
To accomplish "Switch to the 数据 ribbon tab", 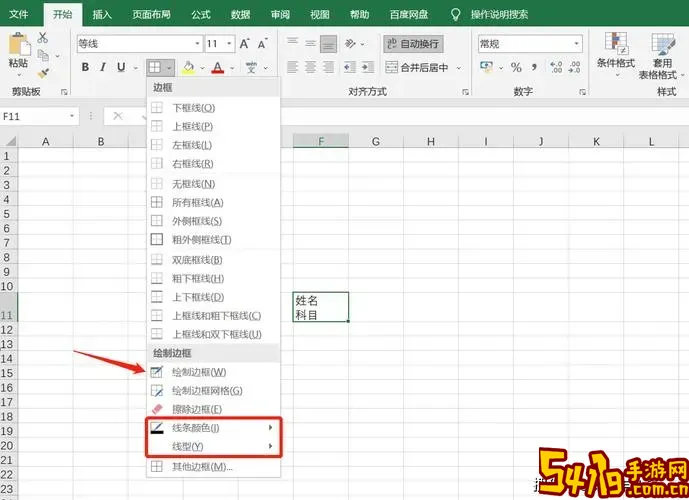I will click(240, 14).
